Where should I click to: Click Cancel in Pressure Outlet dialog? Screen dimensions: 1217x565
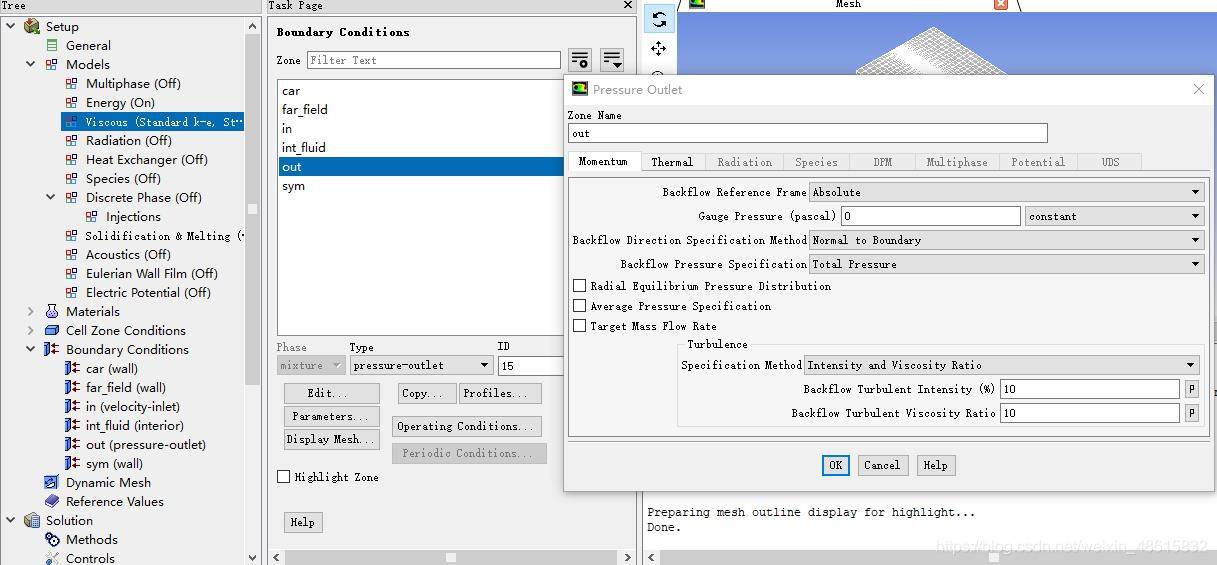[882, 465]
